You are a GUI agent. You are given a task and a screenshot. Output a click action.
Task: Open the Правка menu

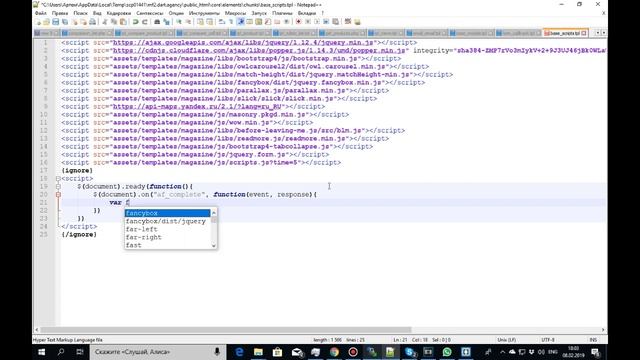coord(60,13)
